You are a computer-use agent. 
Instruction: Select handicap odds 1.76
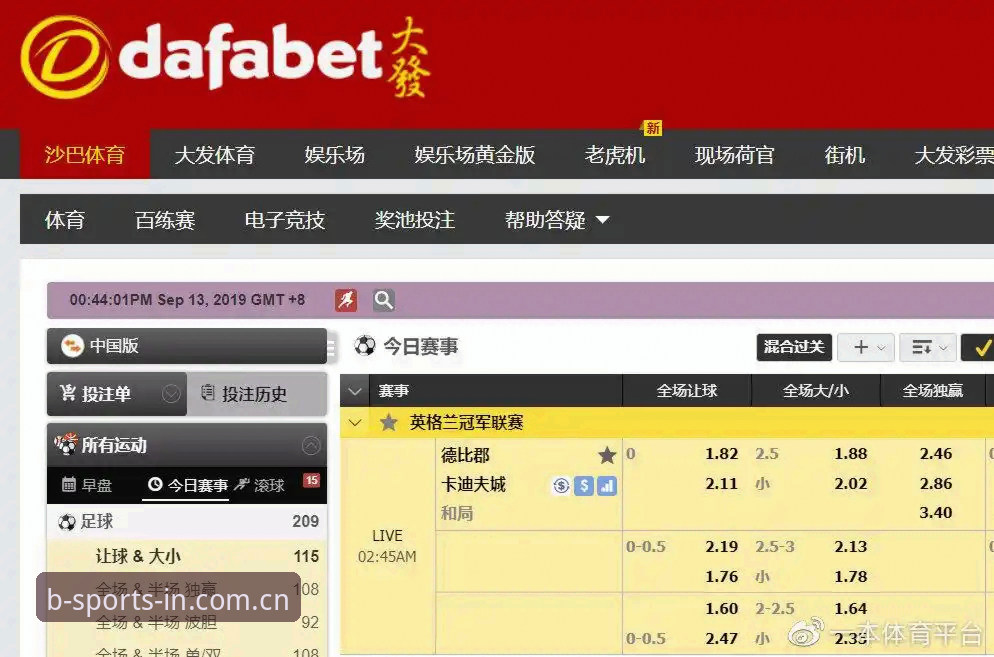721,577
